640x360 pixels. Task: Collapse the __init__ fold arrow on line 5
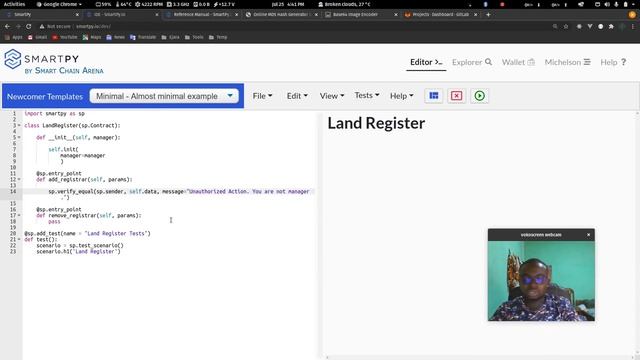[x=19, y=138]
